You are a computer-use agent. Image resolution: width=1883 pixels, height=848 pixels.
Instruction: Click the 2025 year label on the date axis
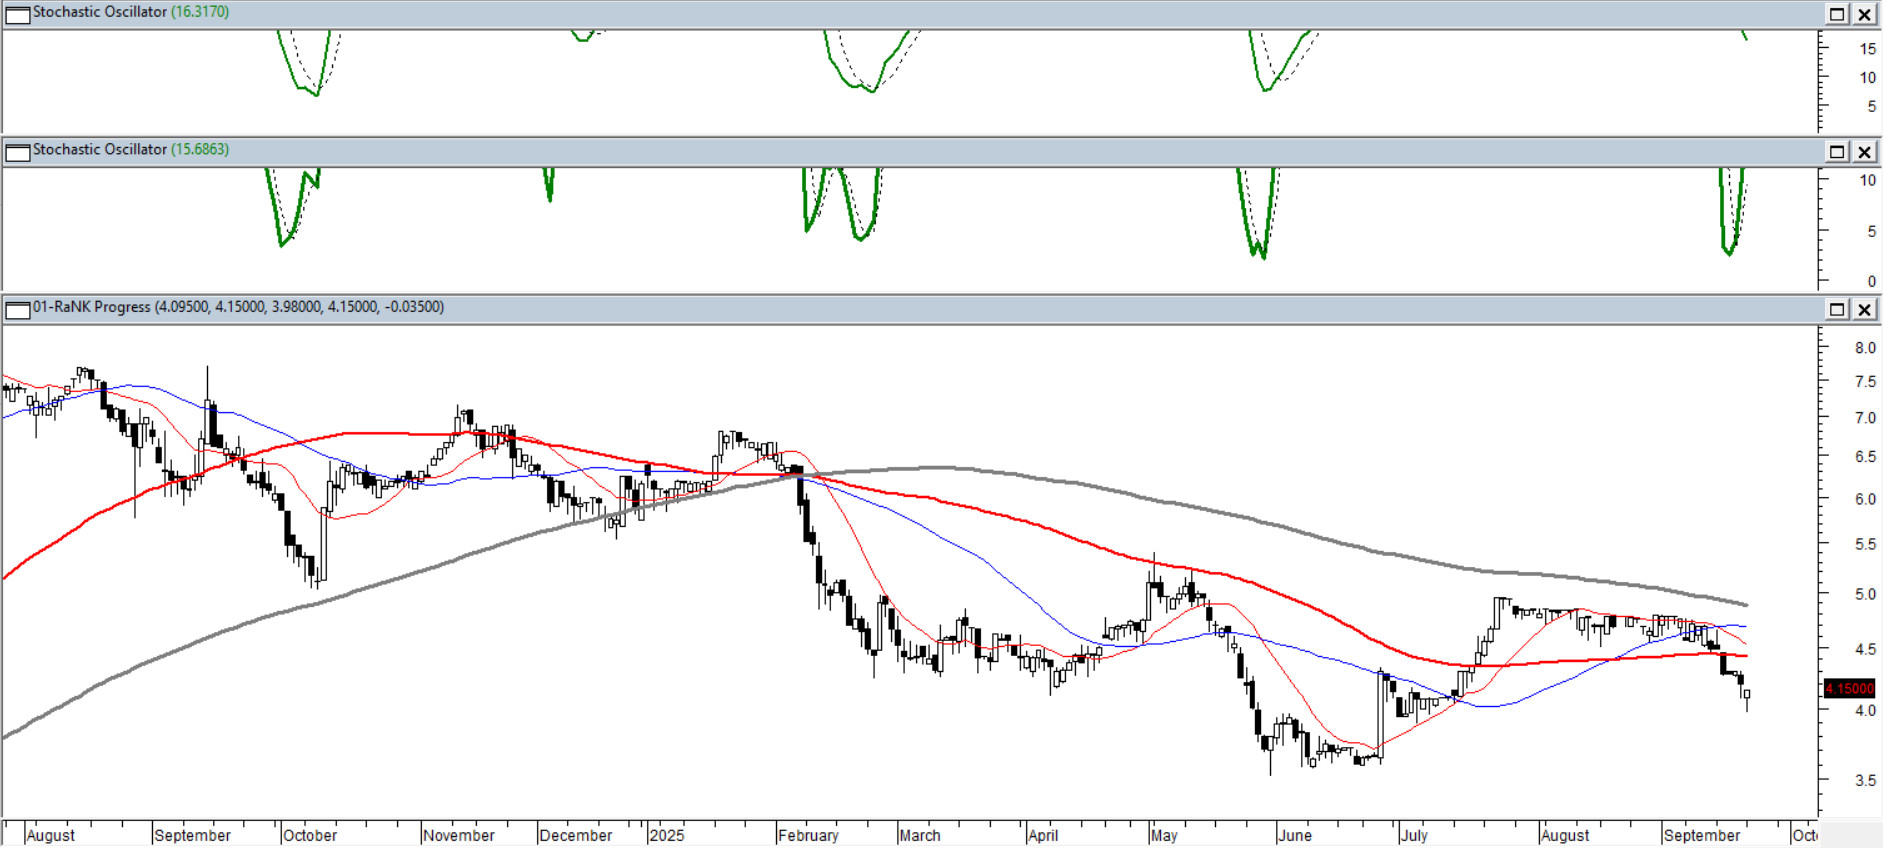666,835
